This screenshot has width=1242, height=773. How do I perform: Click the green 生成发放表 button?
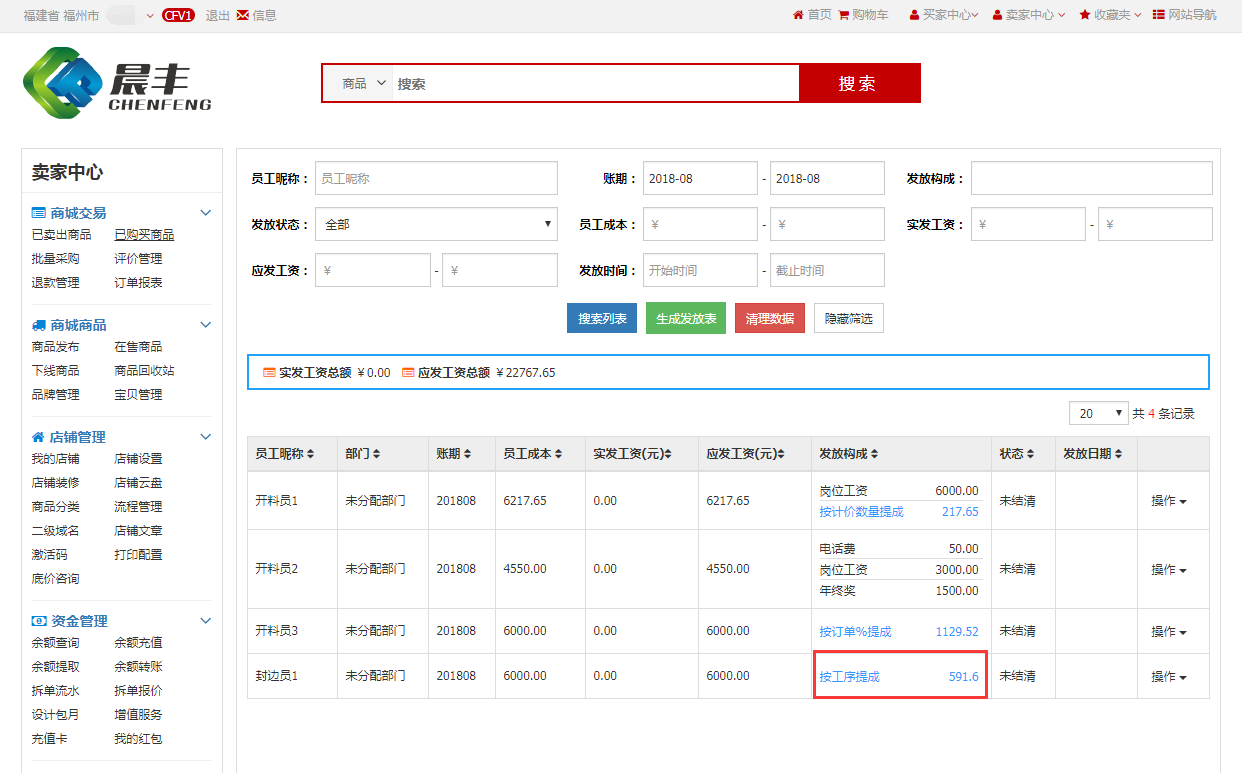tap(686, 318)
